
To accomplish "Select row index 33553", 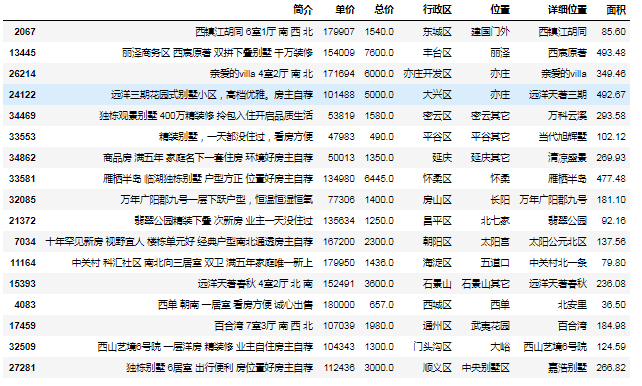I will 22,137.
